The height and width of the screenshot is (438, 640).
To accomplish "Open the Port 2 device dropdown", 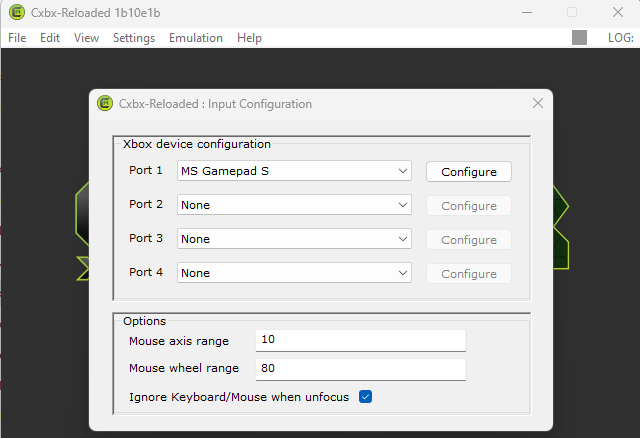I will coord(294,205).
